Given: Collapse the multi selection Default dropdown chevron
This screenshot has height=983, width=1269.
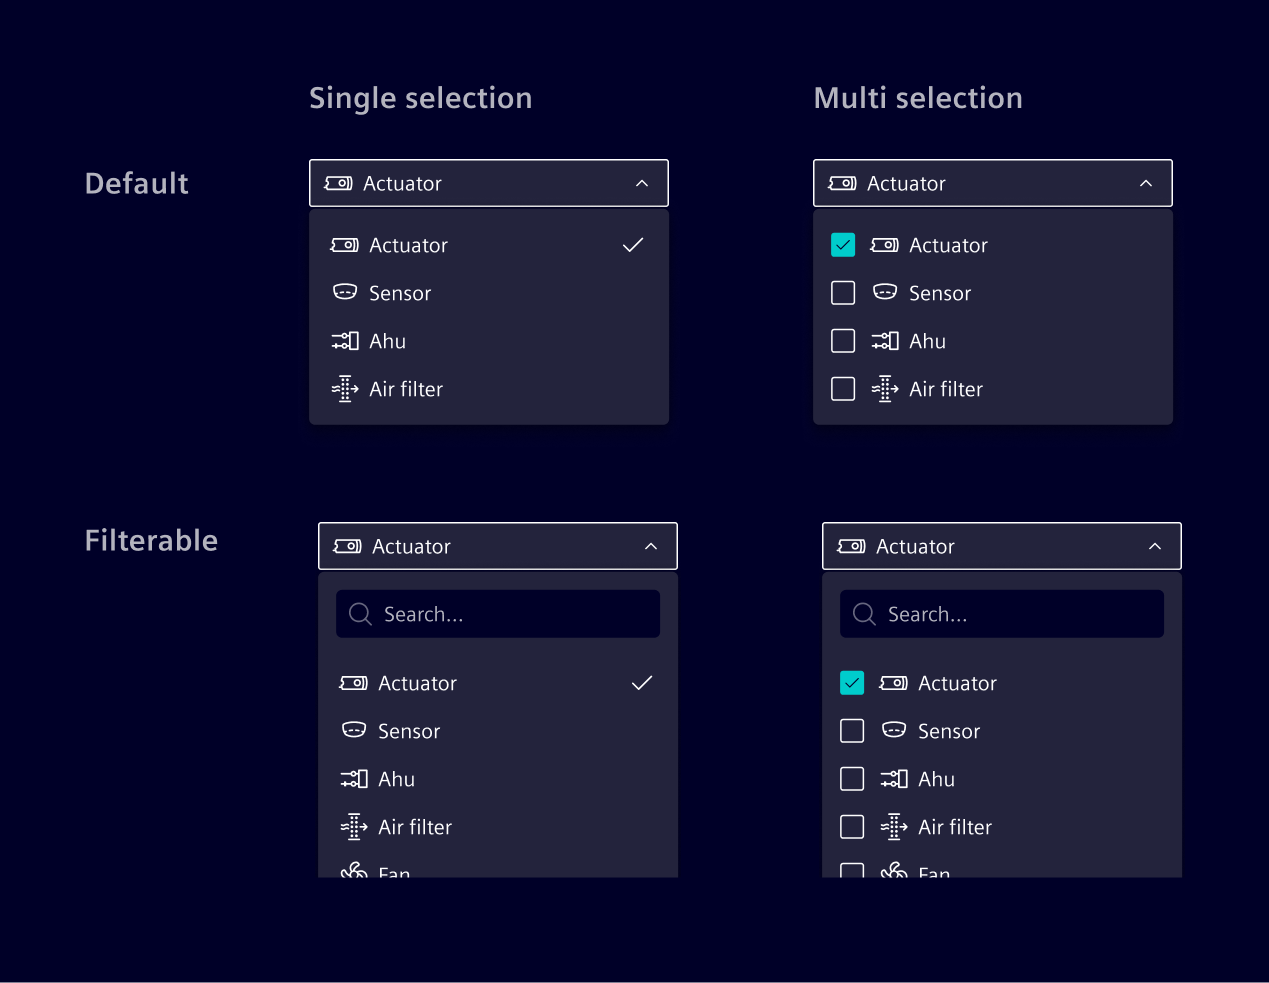Looking at the screenshot, I should coord(1145,183).
